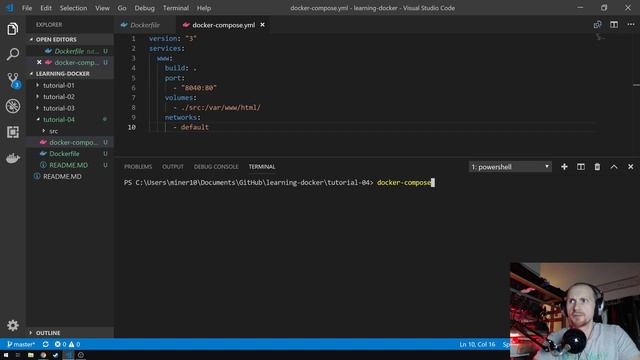
Task: Collapse the Open Editors section
Action: 70,39
